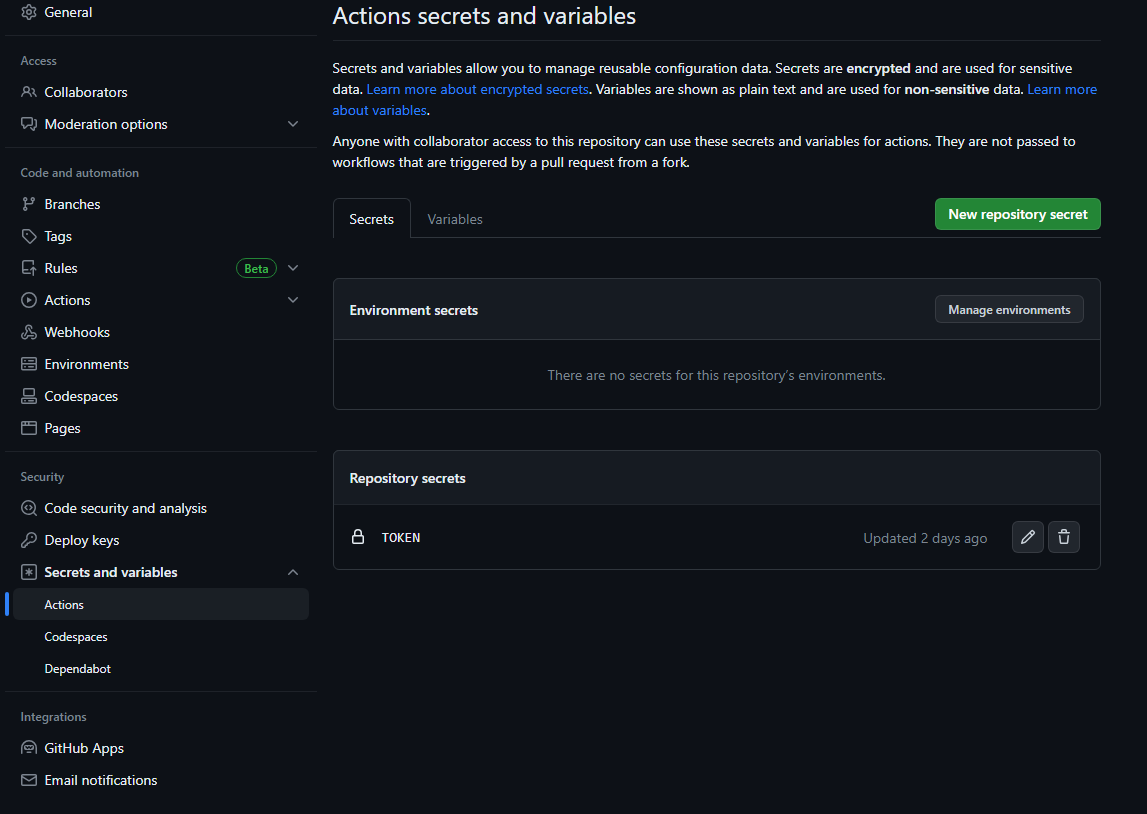Image resolution: width=1147 pixels, height=814 pixels.
Task: Expand the Actions sidebar section
Action: 292,299
